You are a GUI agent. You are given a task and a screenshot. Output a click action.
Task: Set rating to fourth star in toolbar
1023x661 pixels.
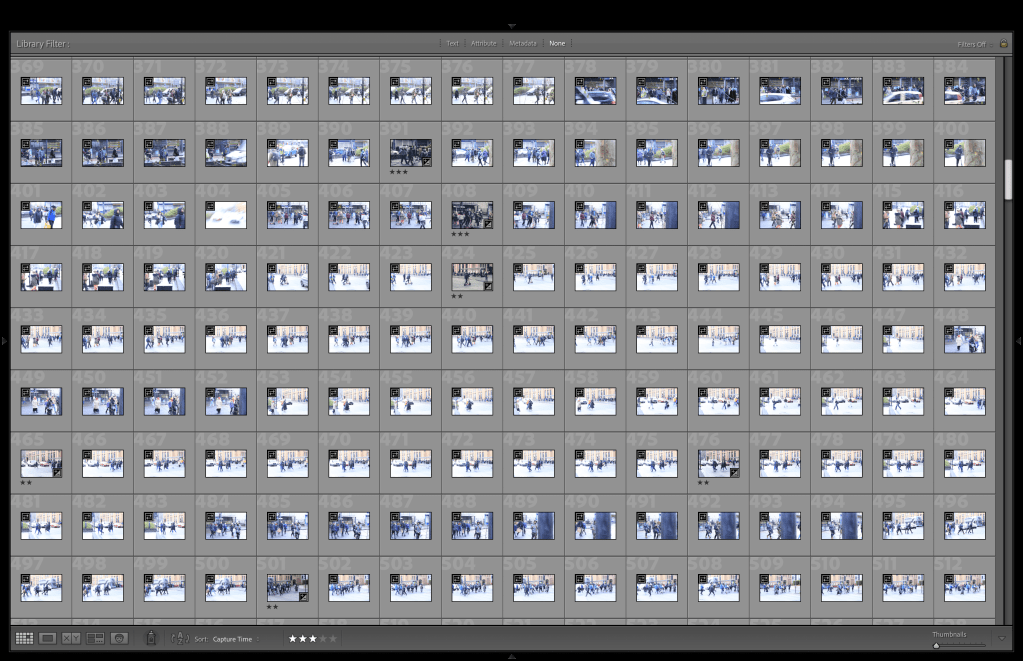coord(323,638)
